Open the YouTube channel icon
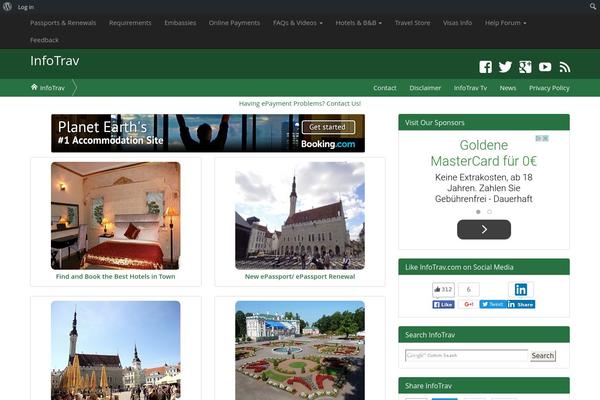Image resolution: width=600 pixels, height=400 pixels. pyautogui.click(x=545, y=67)
